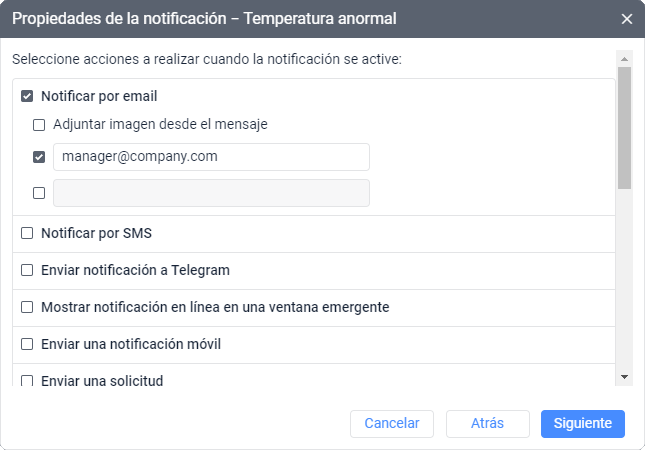This screenshot has height=450, width=645.
Task: Go back with the Atrás button
Action: coord(487,423)
